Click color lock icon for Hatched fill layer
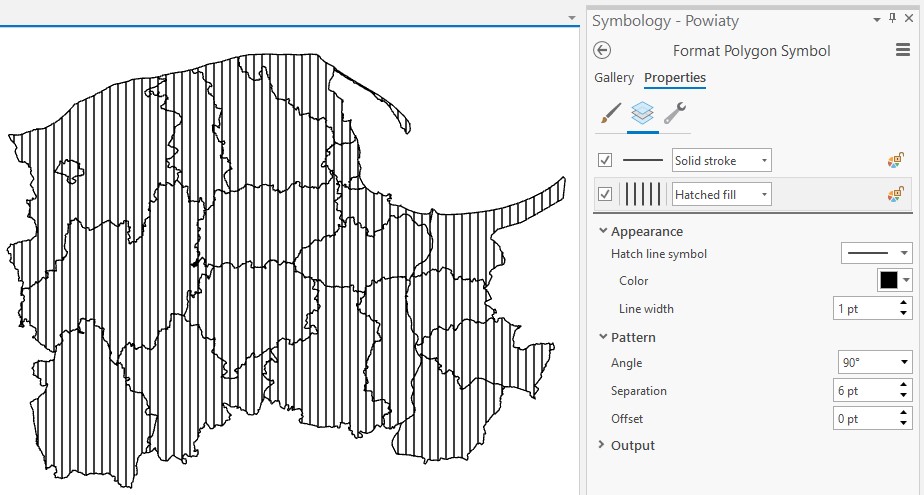Screen dimensions: 924x495 tap(895, 195)
